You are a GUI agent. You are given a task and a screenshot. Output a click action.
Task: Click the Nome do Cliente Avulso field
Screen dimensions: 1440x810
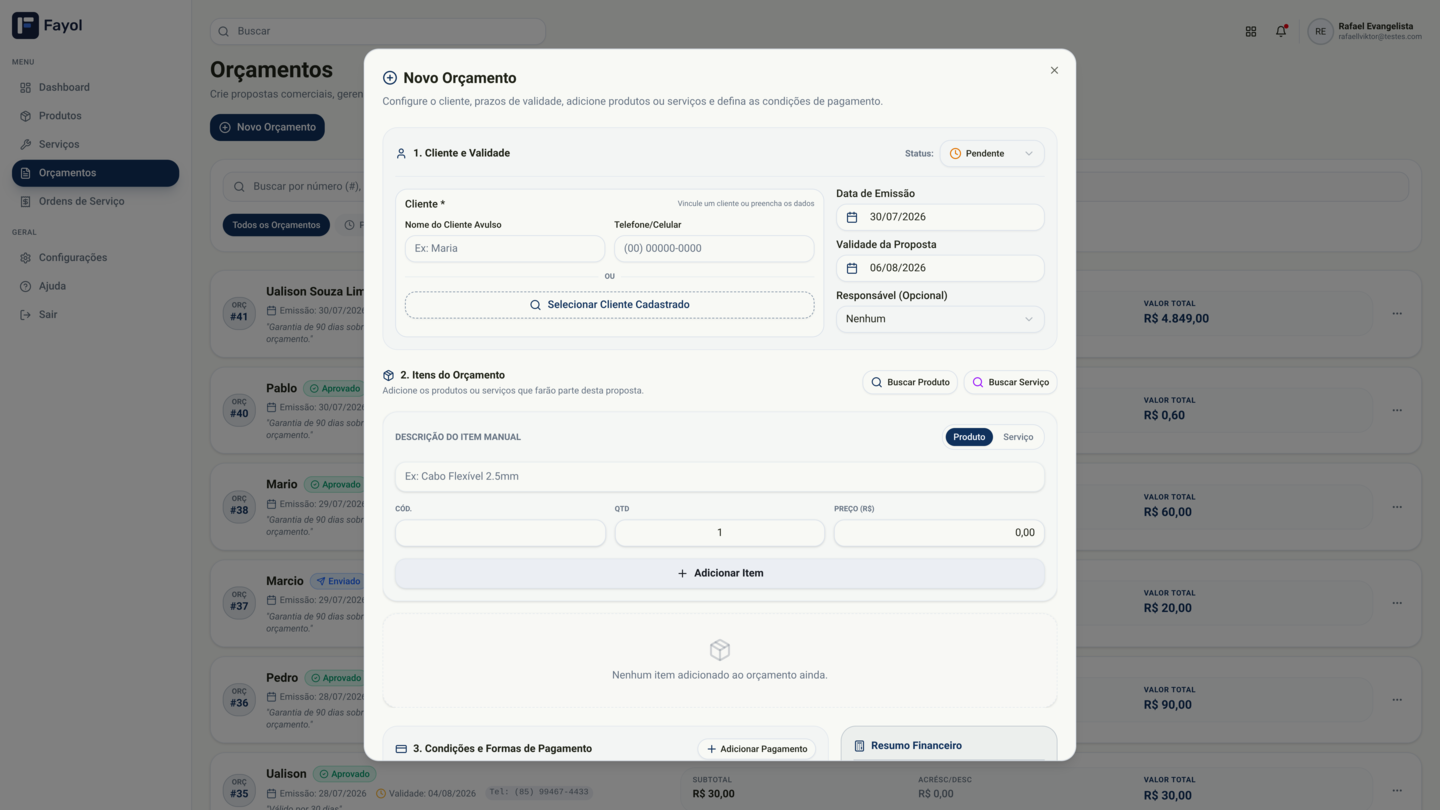tap(505, 248)
